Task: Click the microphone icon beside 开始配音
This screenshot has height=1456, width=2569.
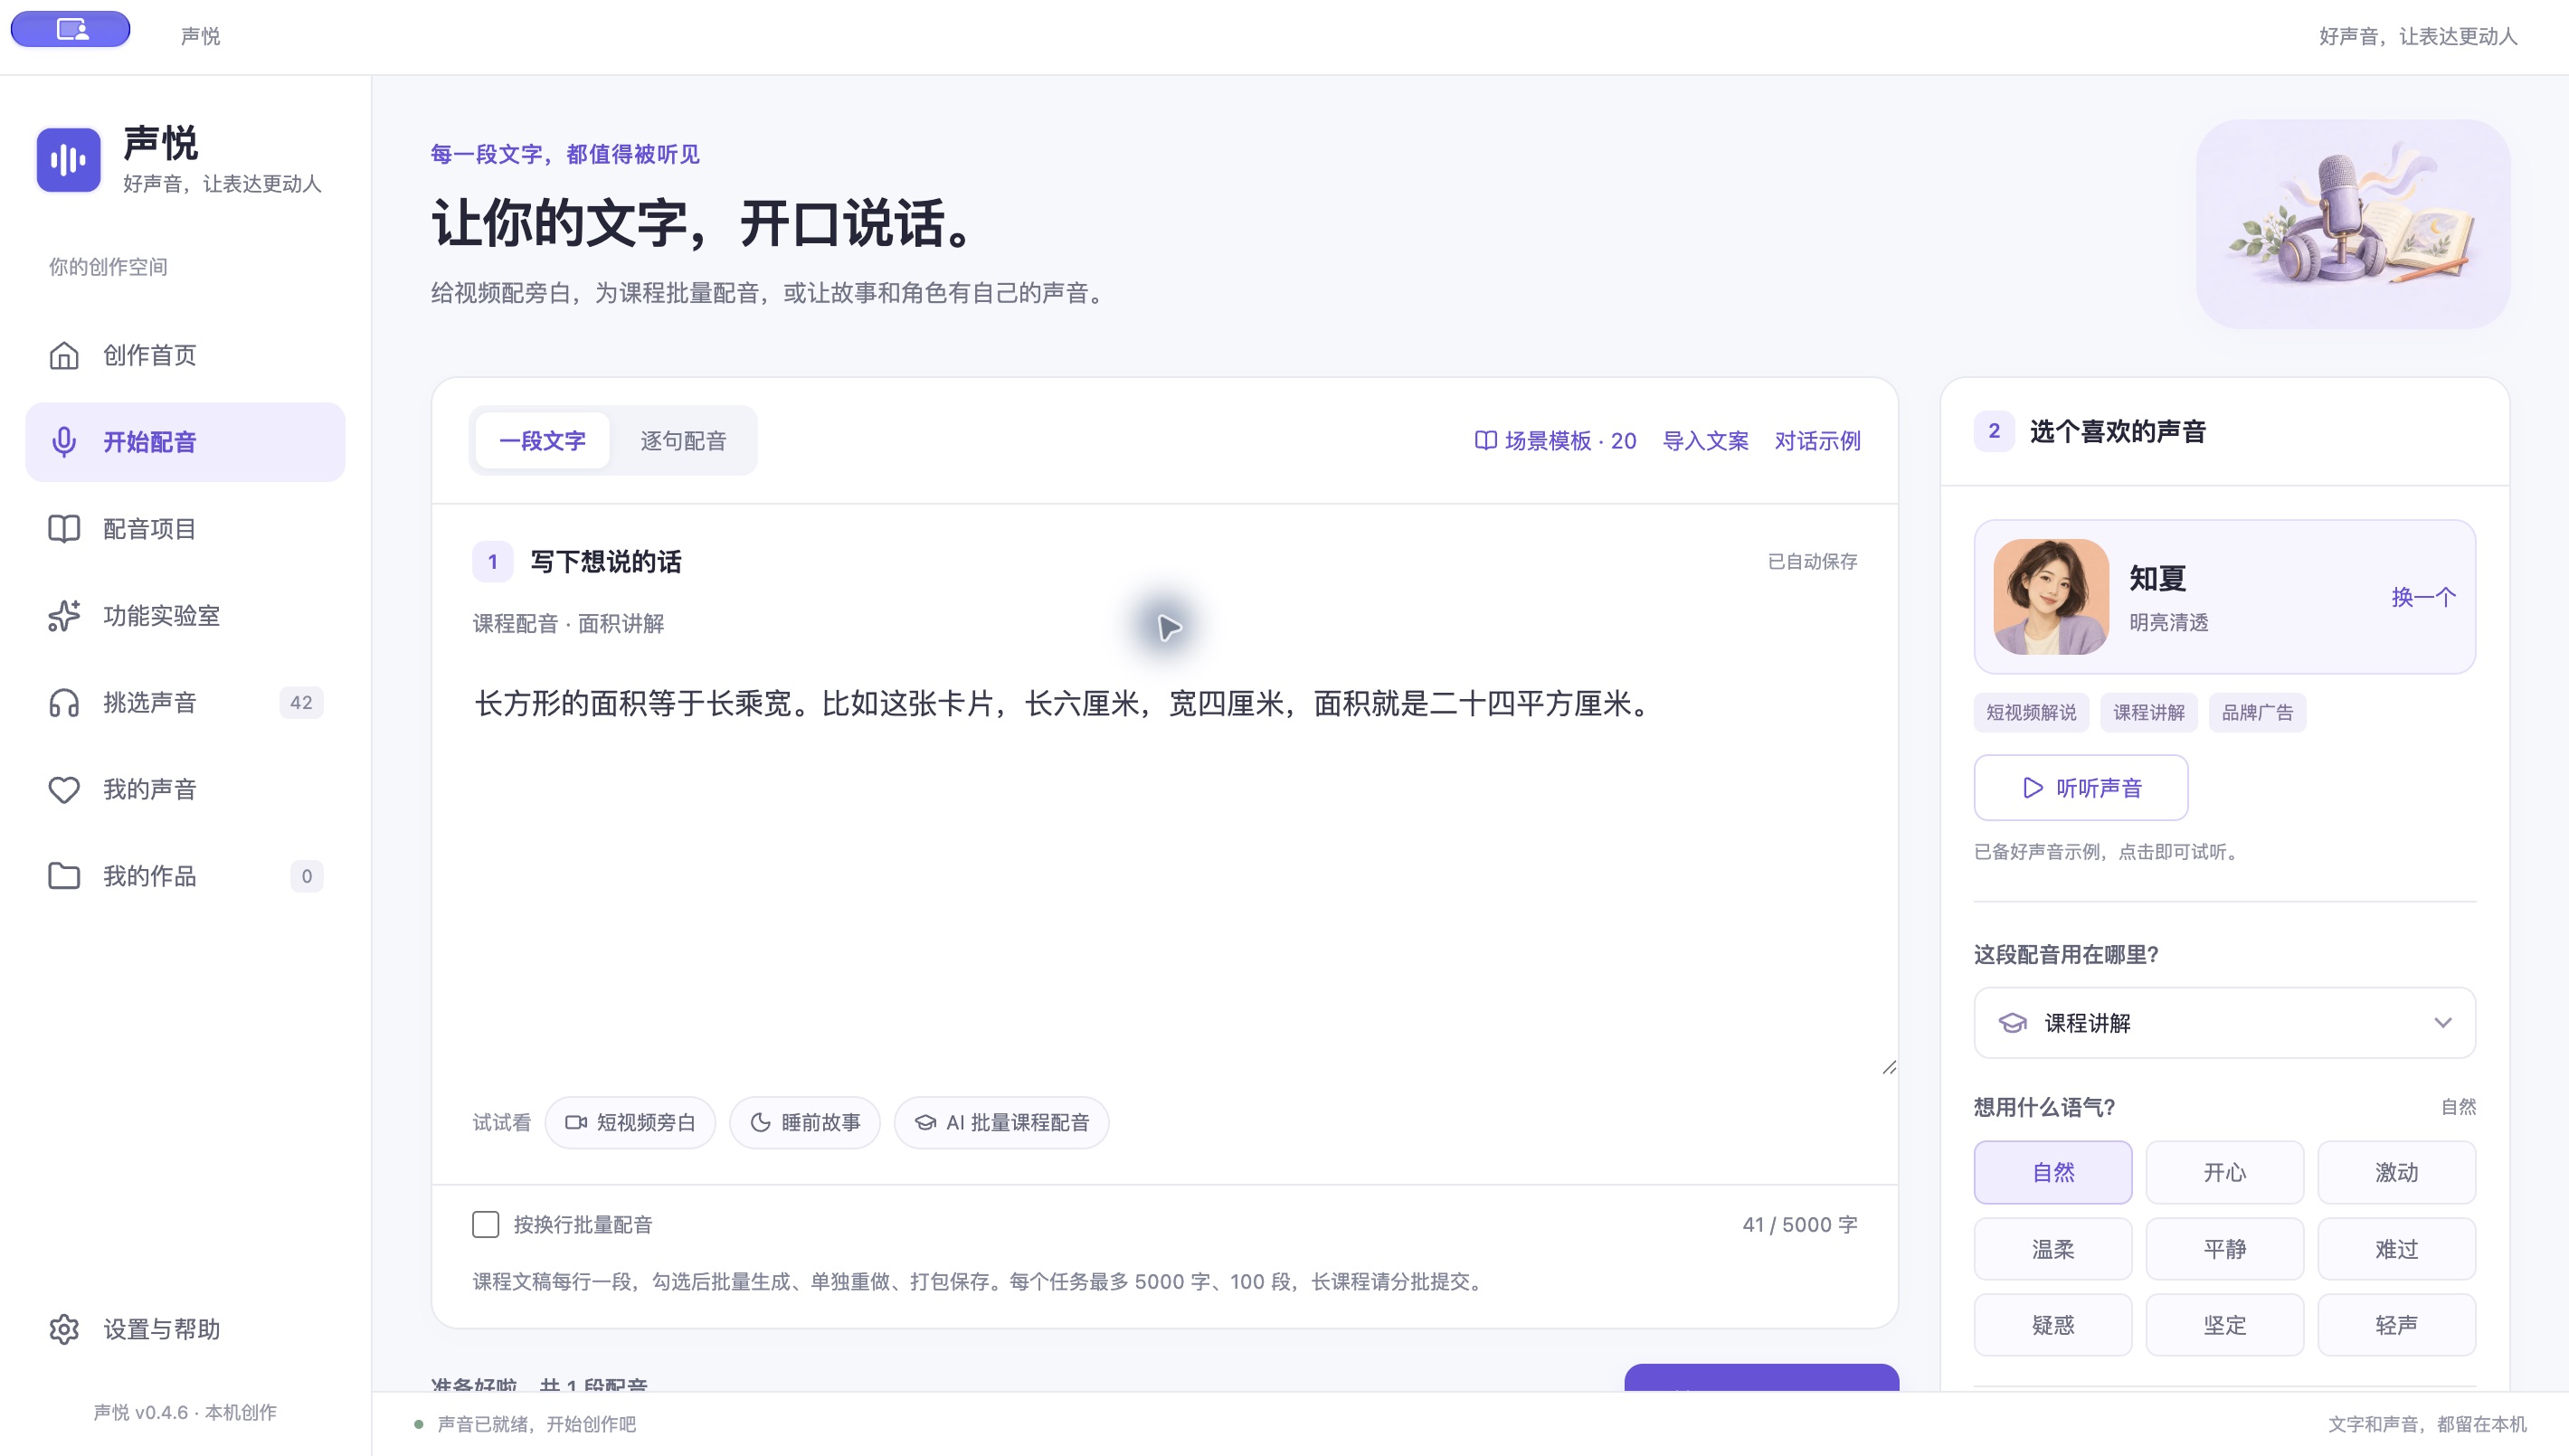Action: click(64, 442)
